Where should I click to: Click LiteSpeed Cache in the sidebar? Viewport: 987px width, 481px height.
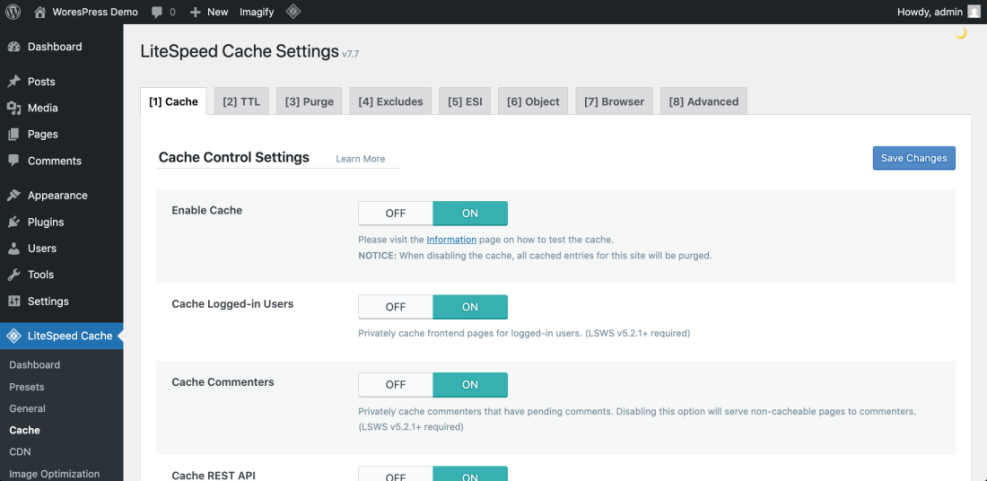70,336
